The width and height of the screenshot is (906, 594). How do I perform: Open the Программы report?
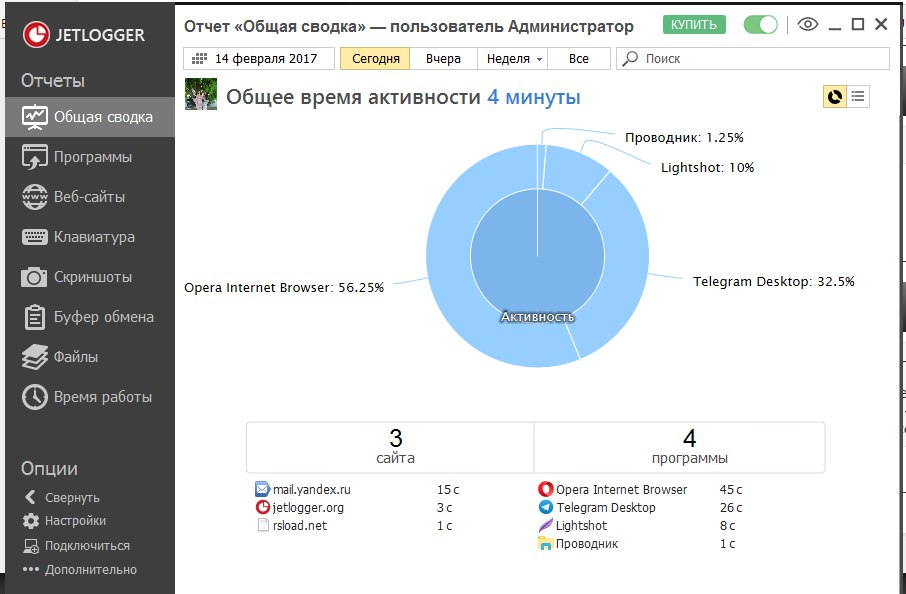90,157
